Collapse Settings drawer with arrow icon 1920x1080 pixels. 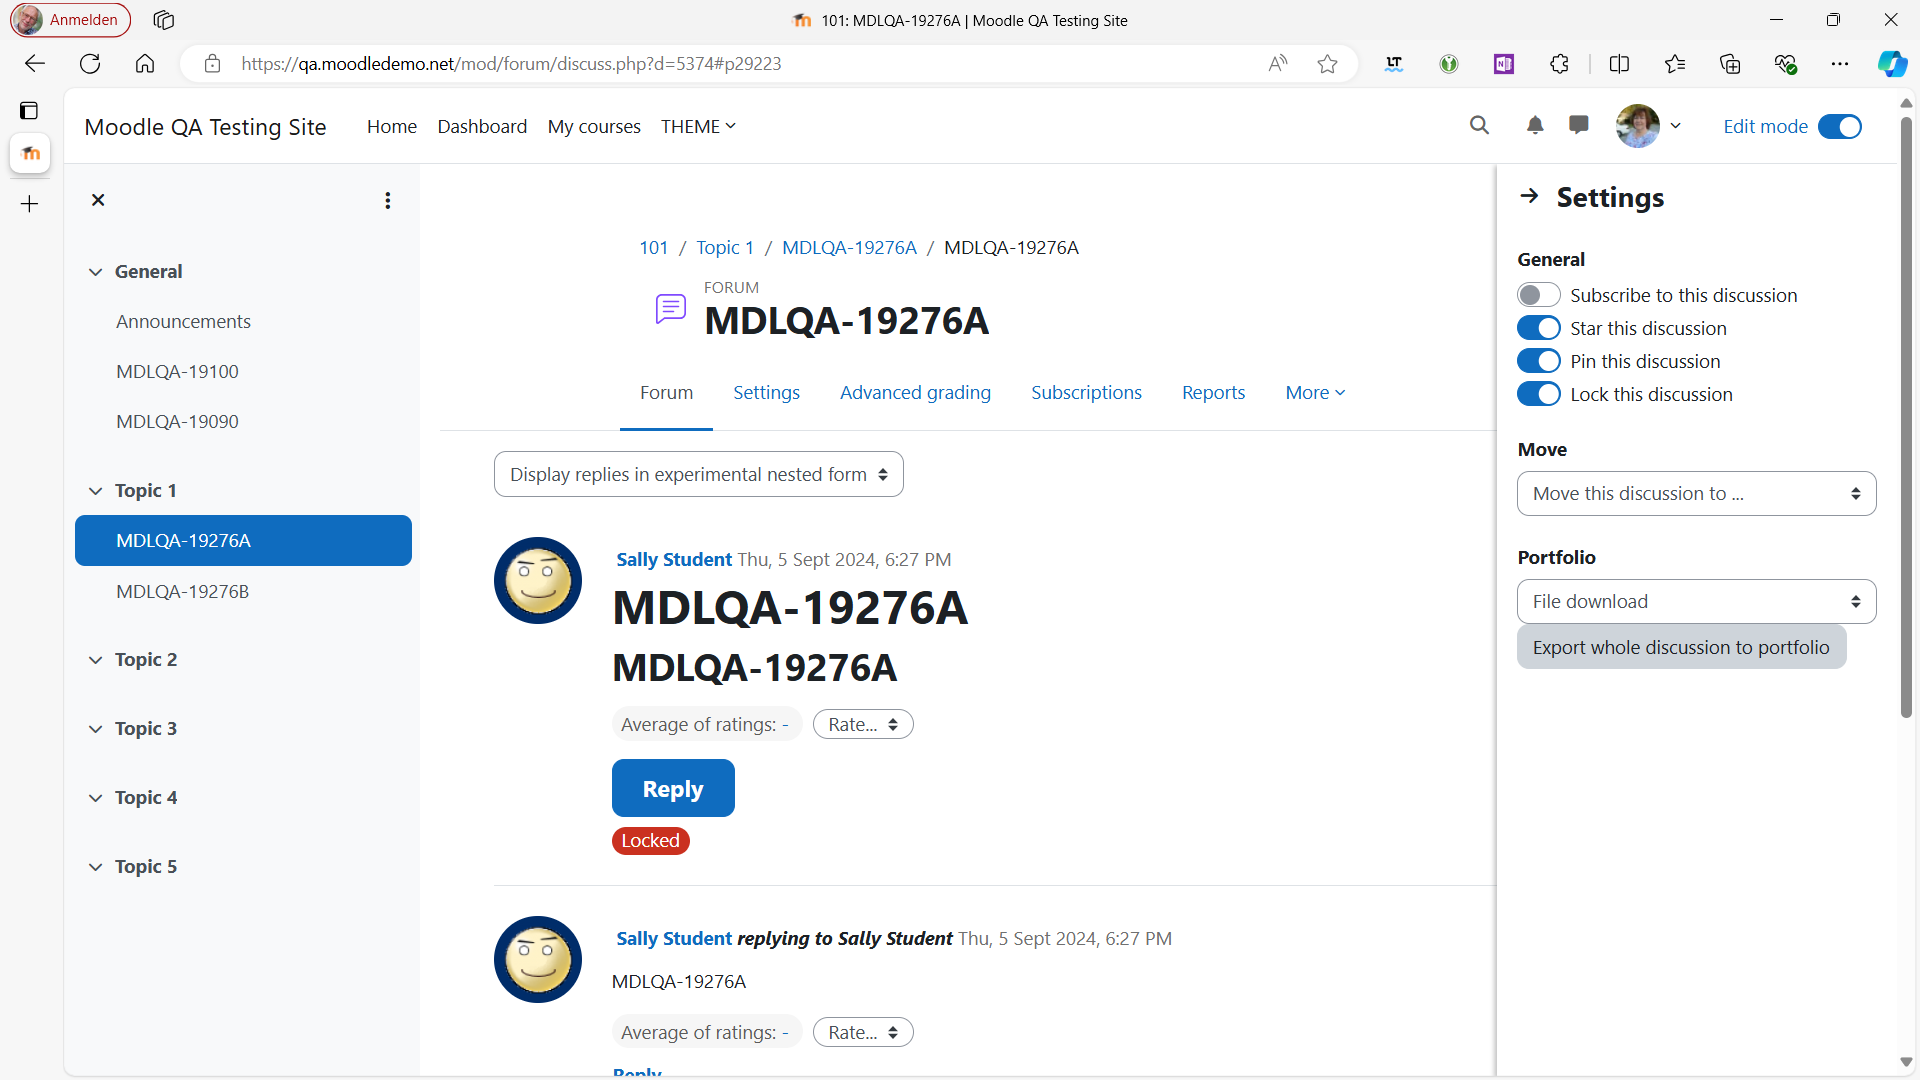tap(1529, 196)
